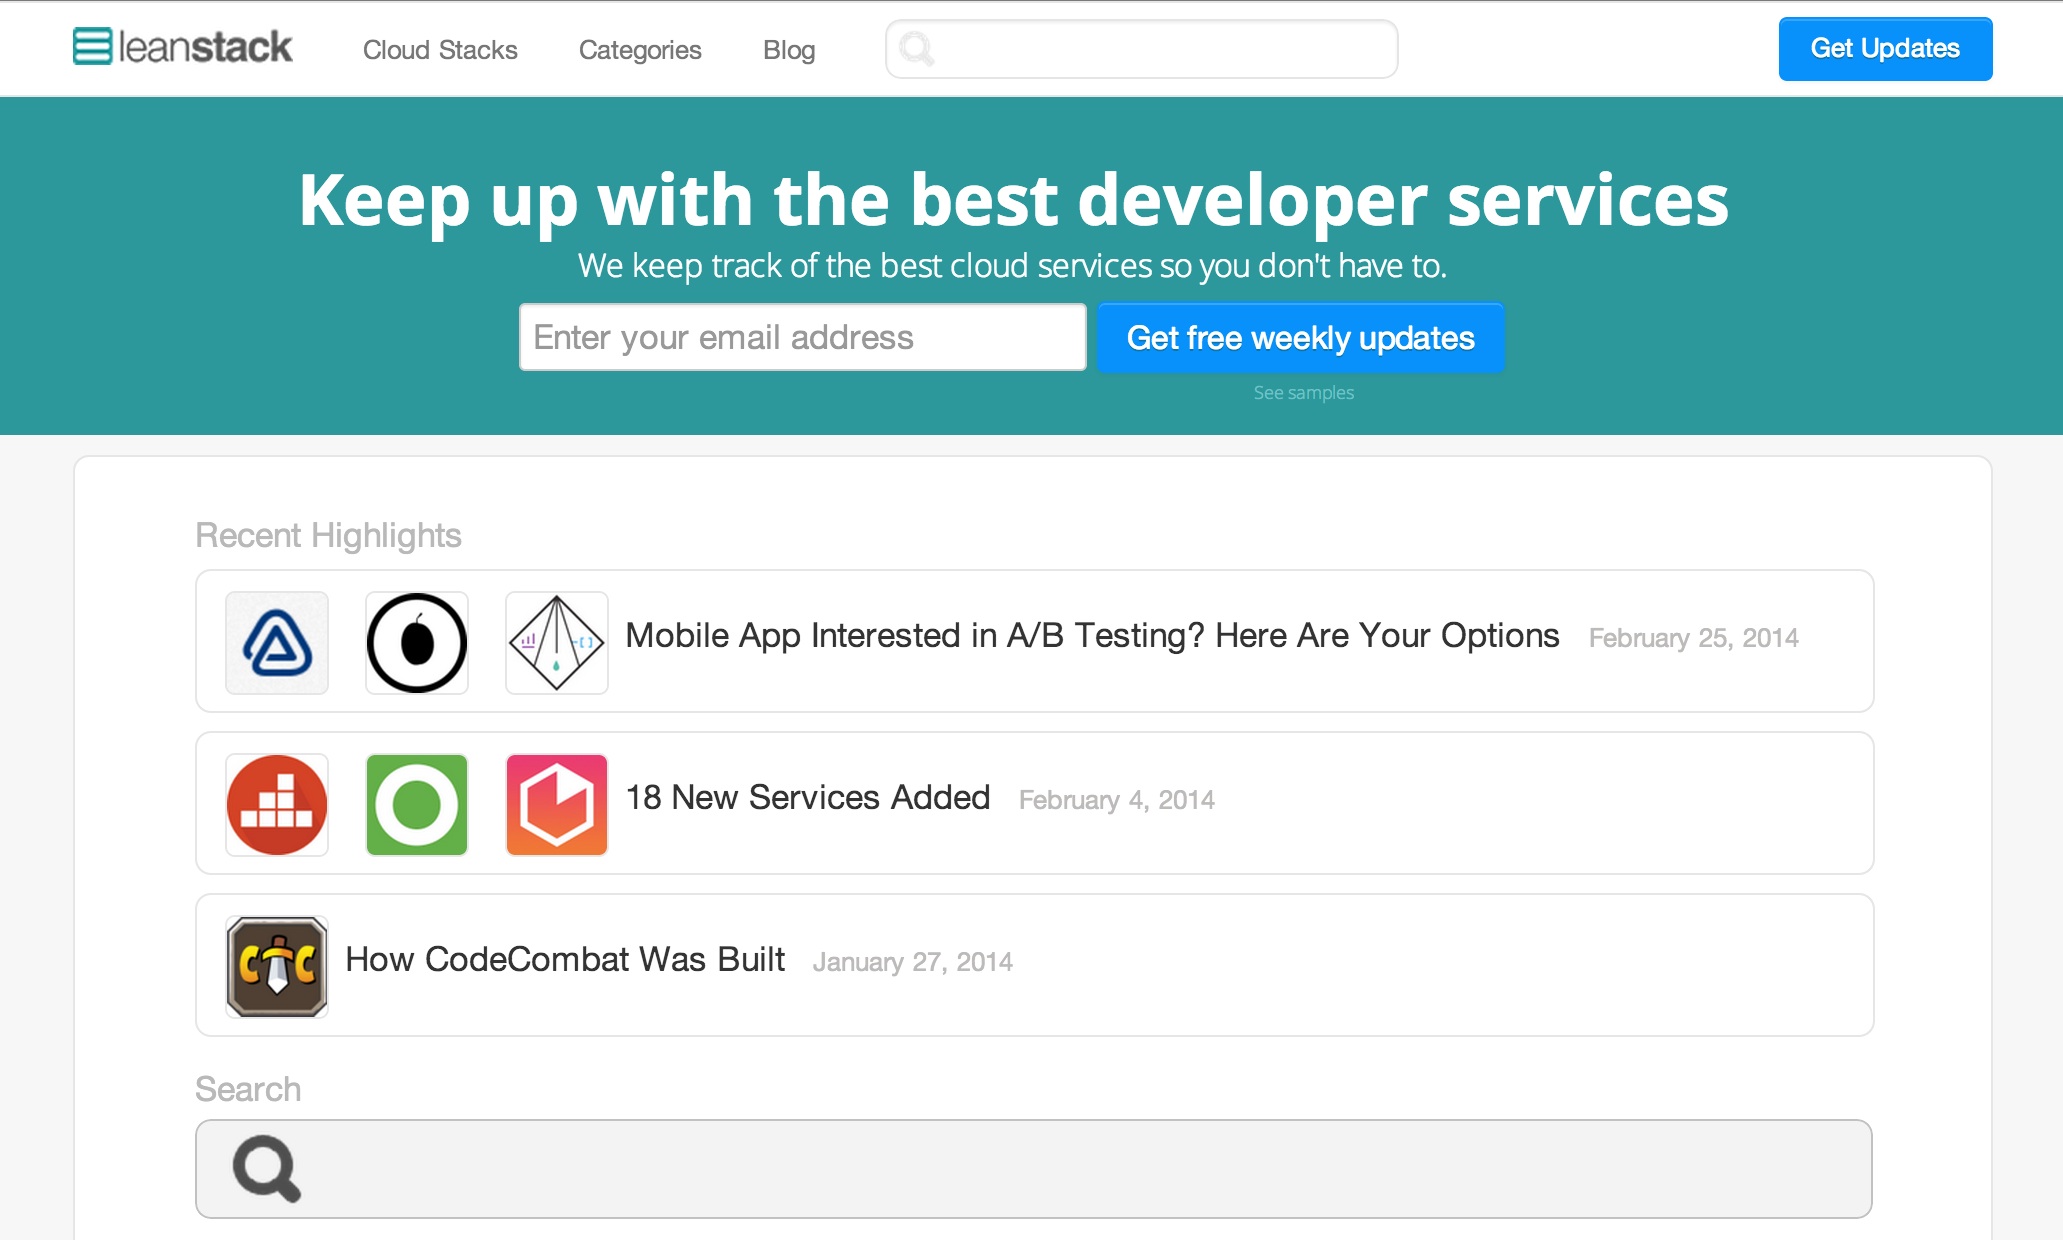
Task: Click the diamond outline service icon
Action: [x=557, y=643]
